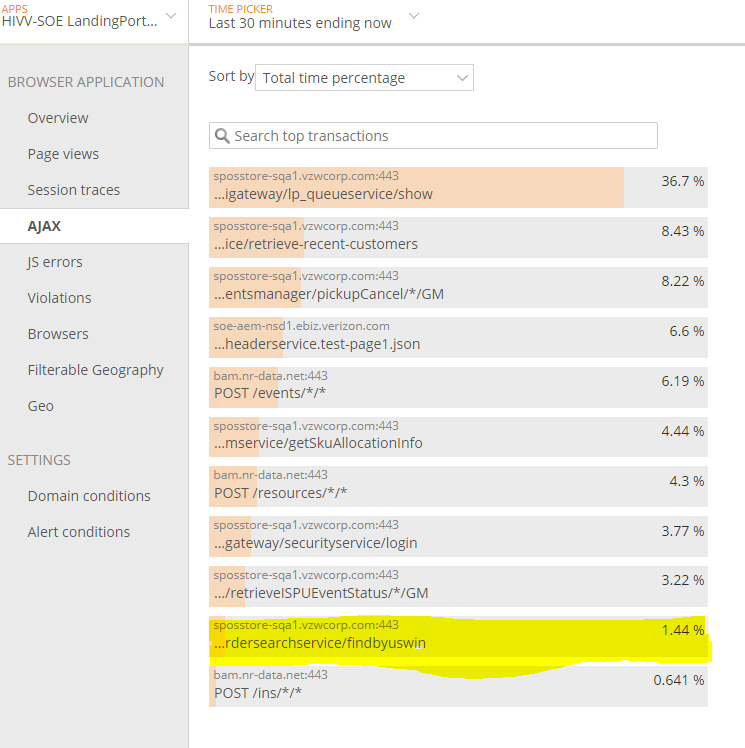Open Alert conditions settings
This screenshot has width=745, height=748.
click(79, 532)
